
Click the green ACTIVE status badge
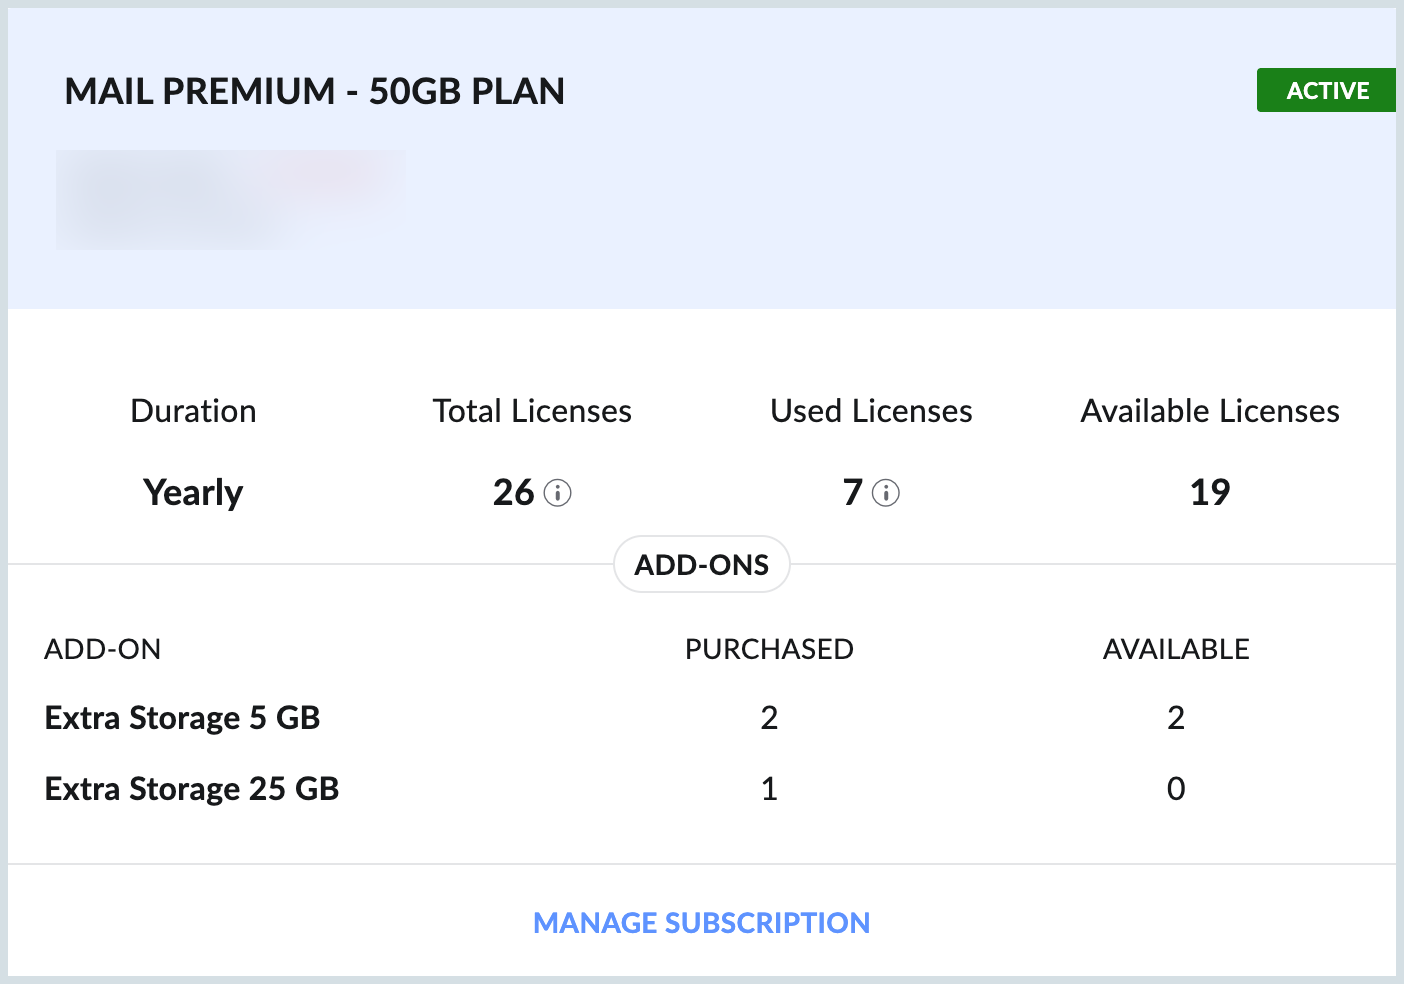[x=1326, y=90]
